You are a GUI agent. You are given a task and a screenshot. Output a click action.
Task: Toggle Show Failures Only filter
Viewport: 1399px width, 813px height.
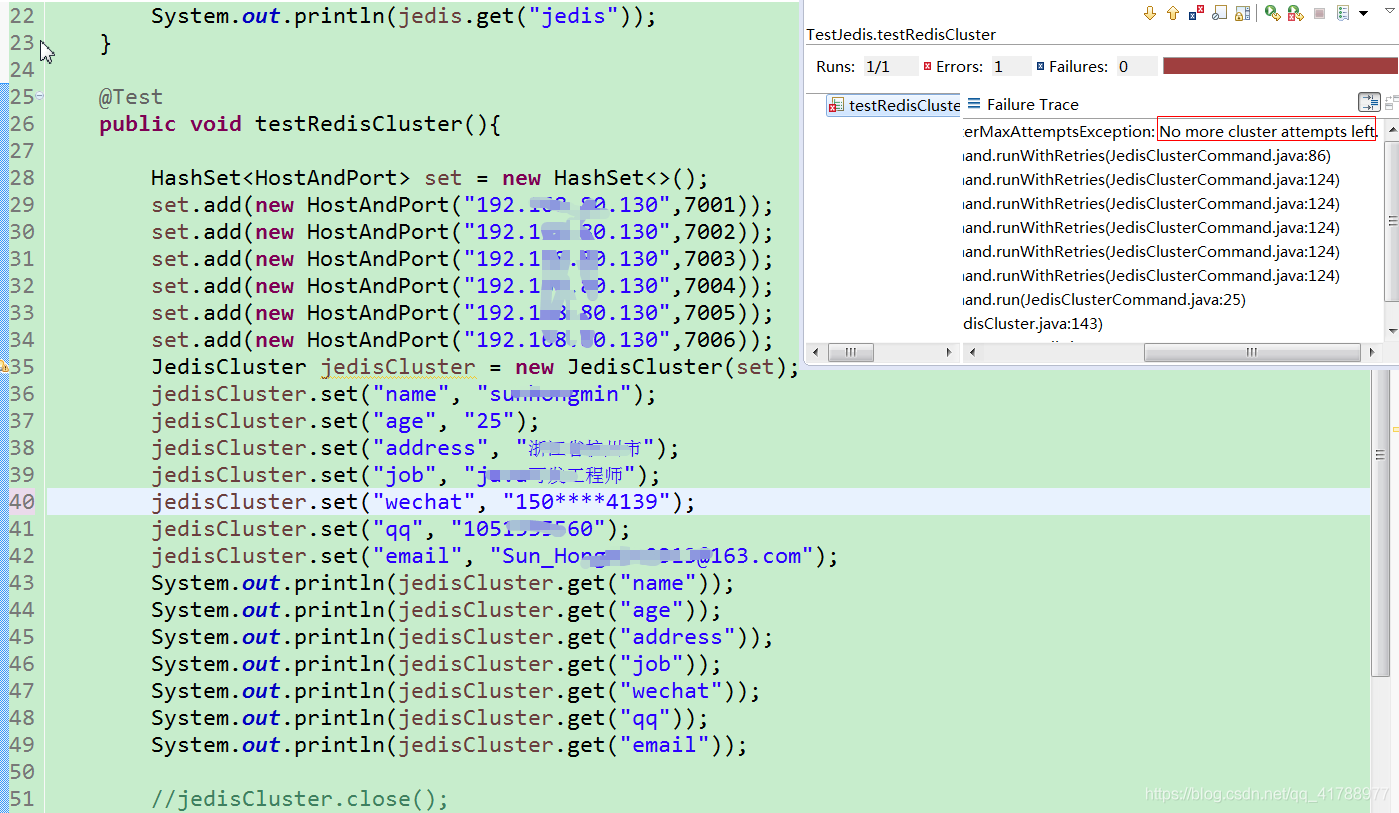(1197, 13)
